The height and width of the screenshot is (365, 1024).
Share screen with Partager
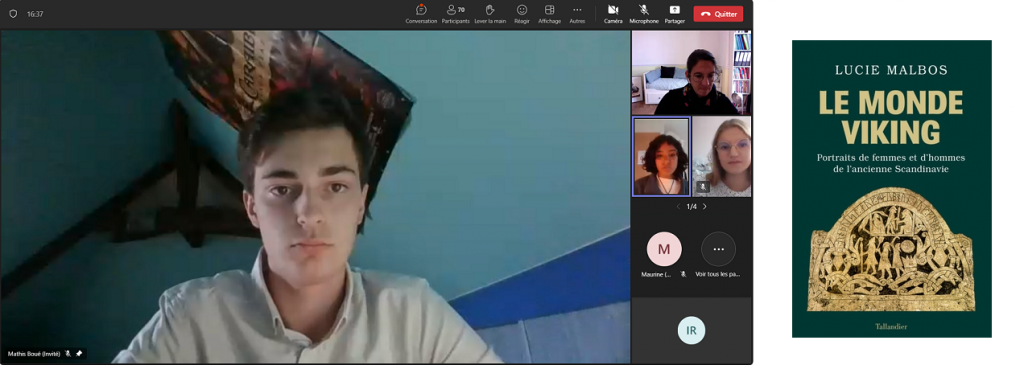coord(675,14)
